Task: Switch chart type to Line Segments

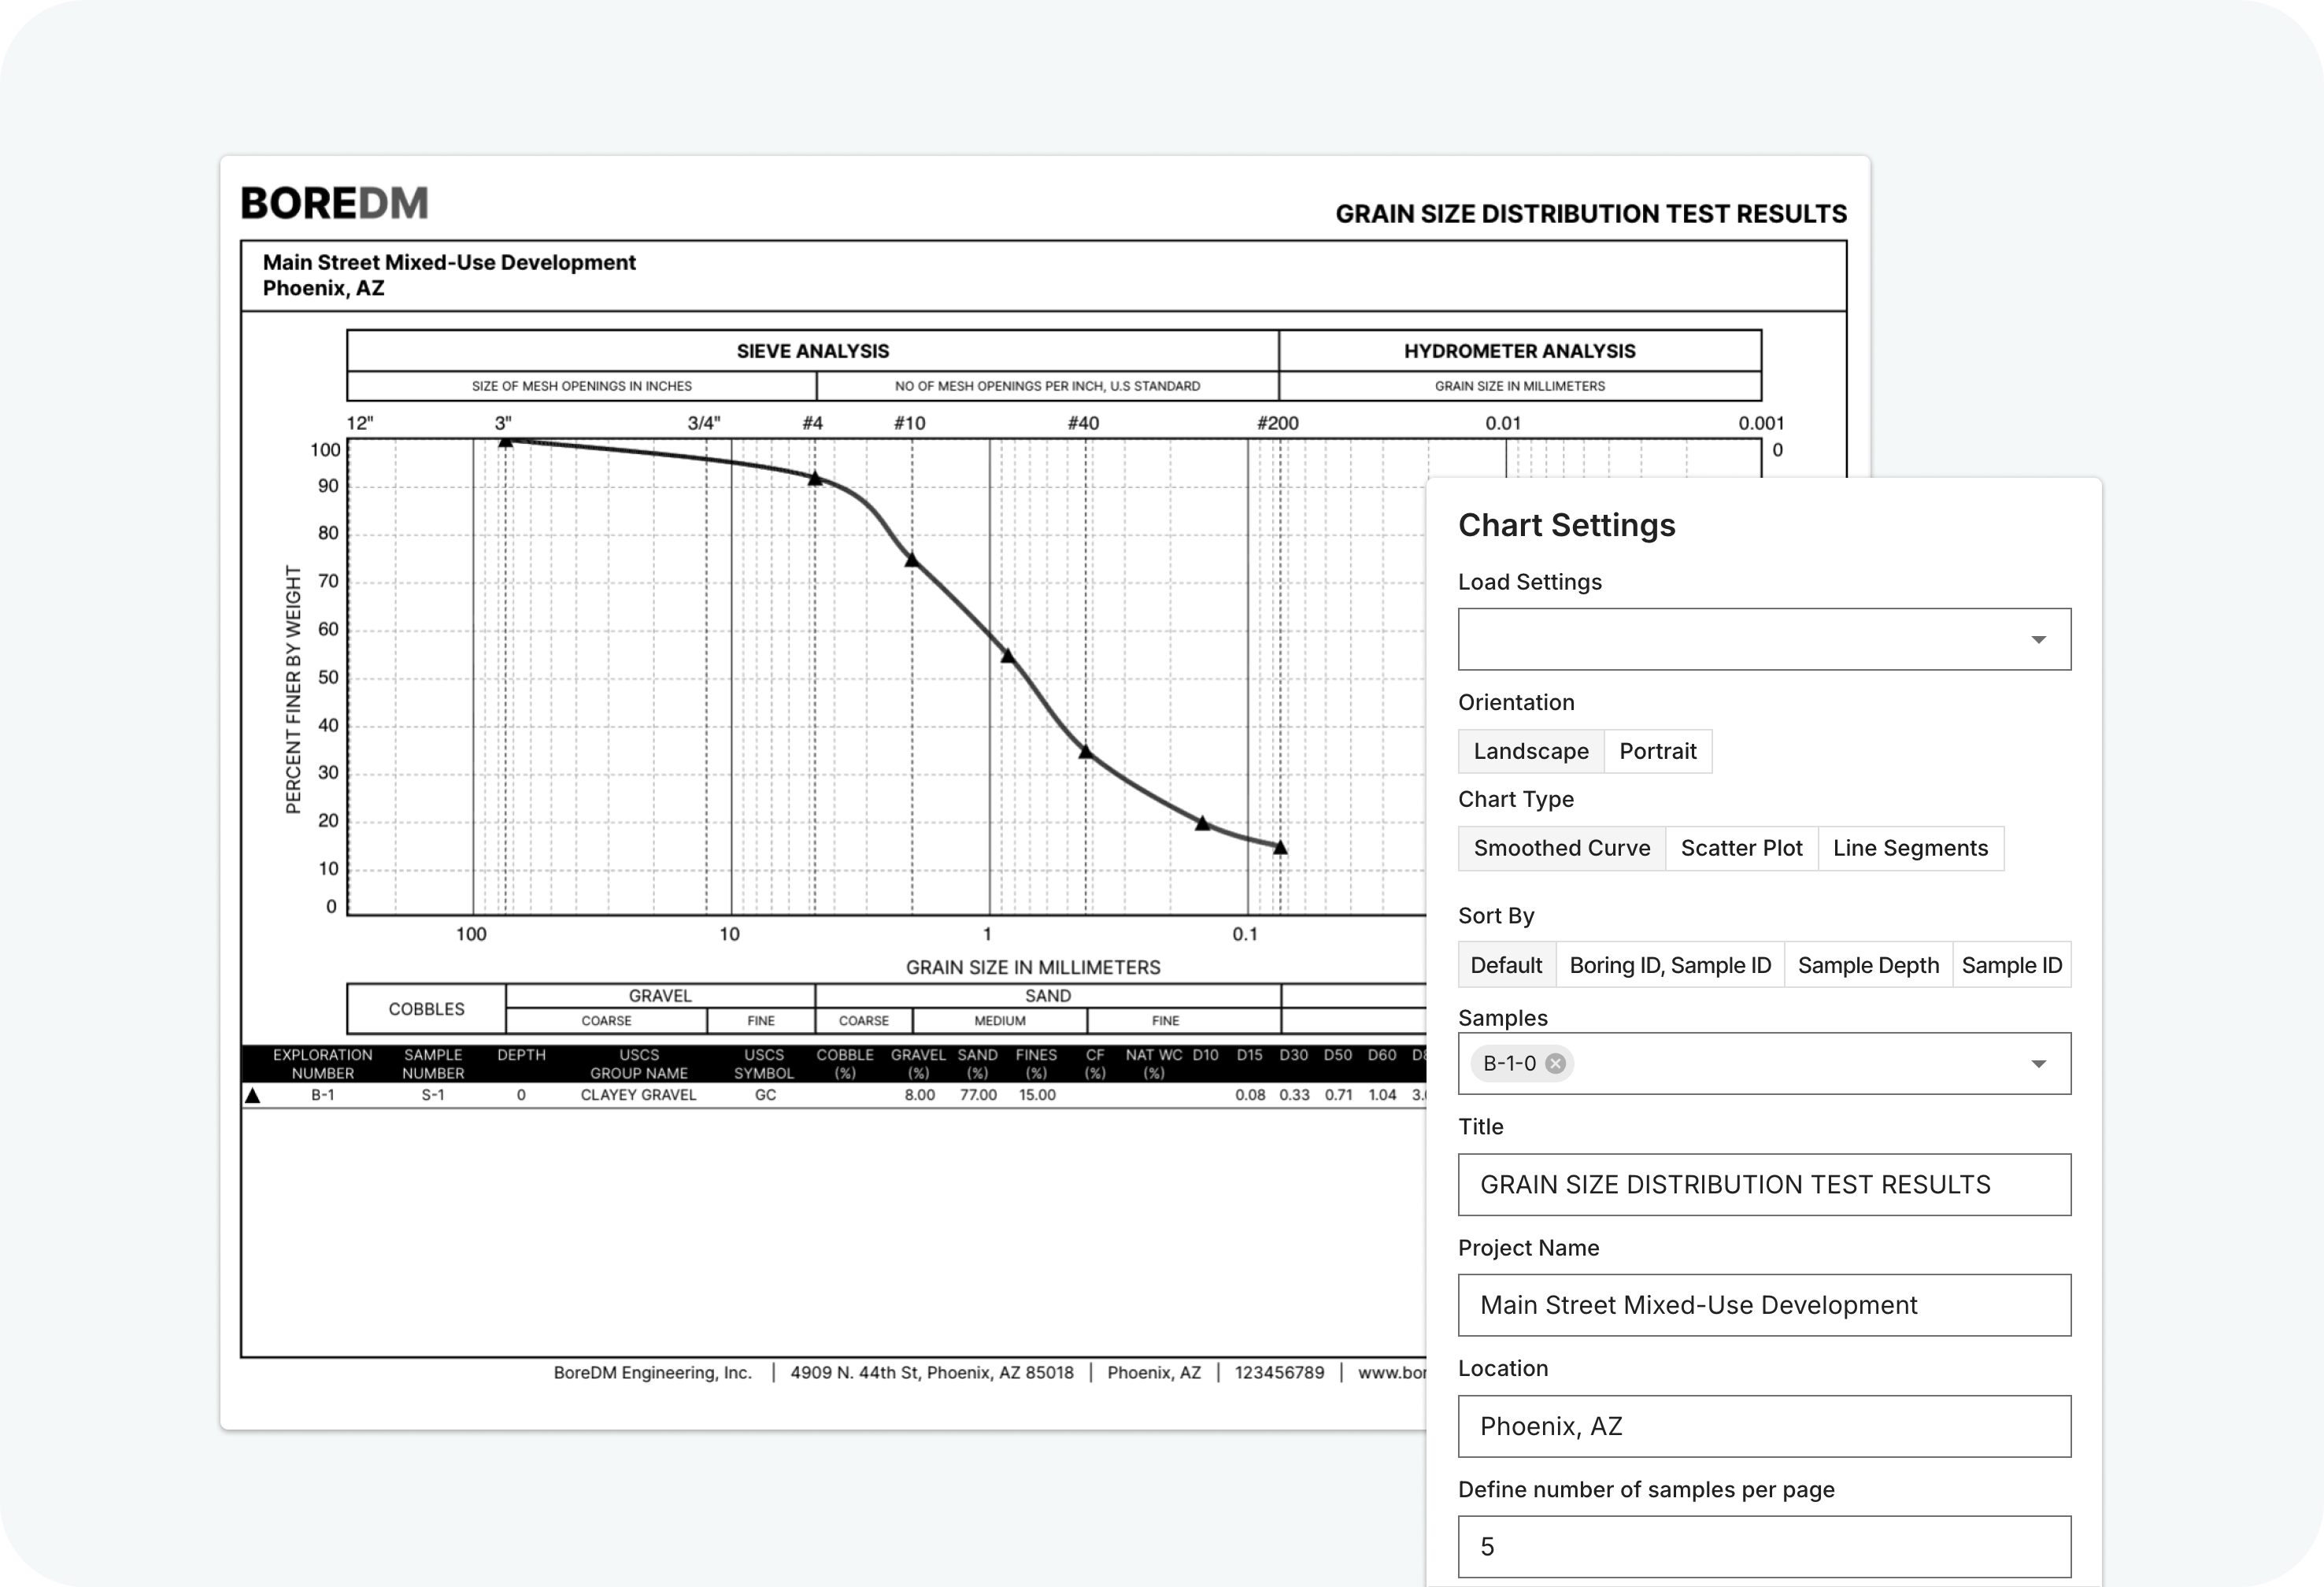Action: (1909, 848)
